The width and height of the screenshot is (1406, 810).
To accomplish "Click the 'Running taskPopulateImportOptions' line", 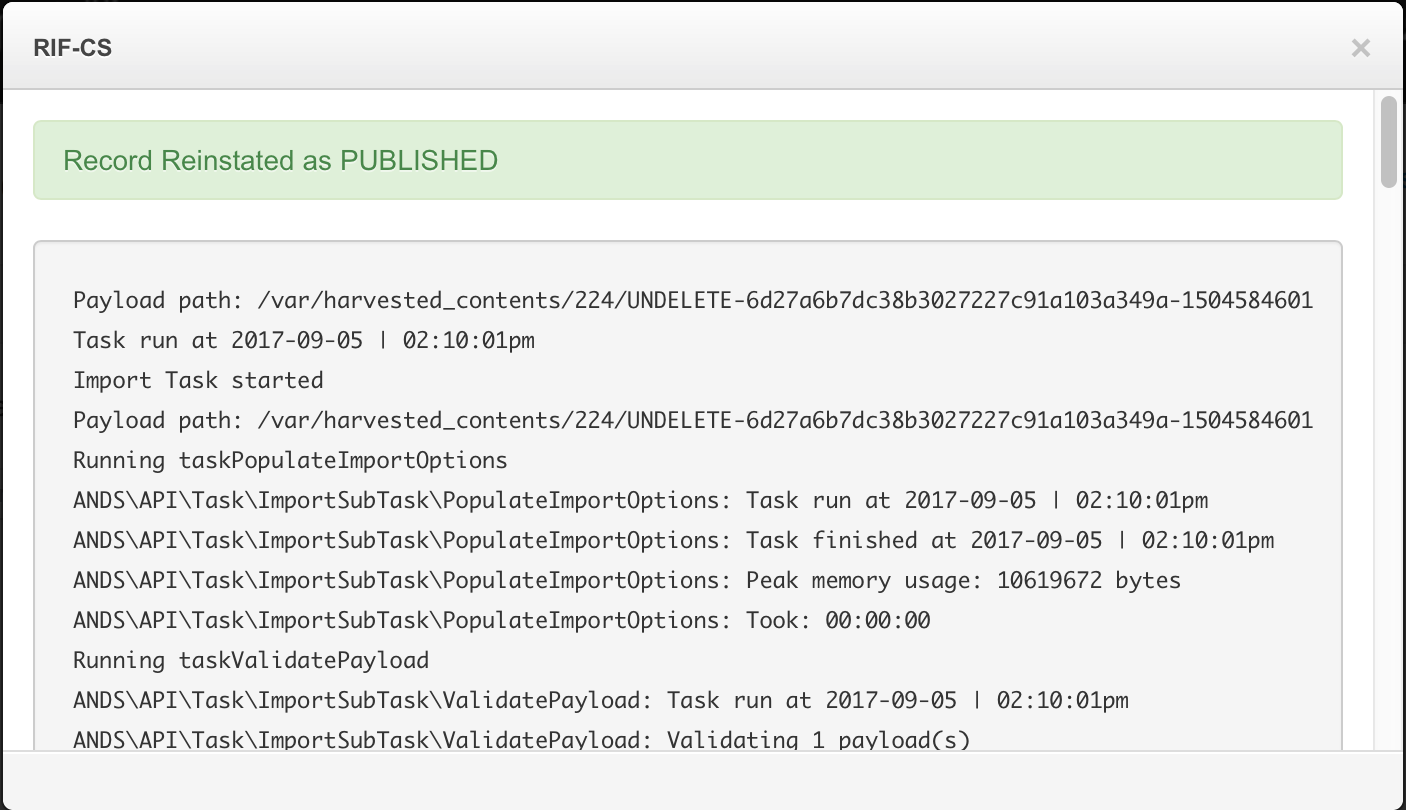I will pyautogui.click(x=290, y=460).
